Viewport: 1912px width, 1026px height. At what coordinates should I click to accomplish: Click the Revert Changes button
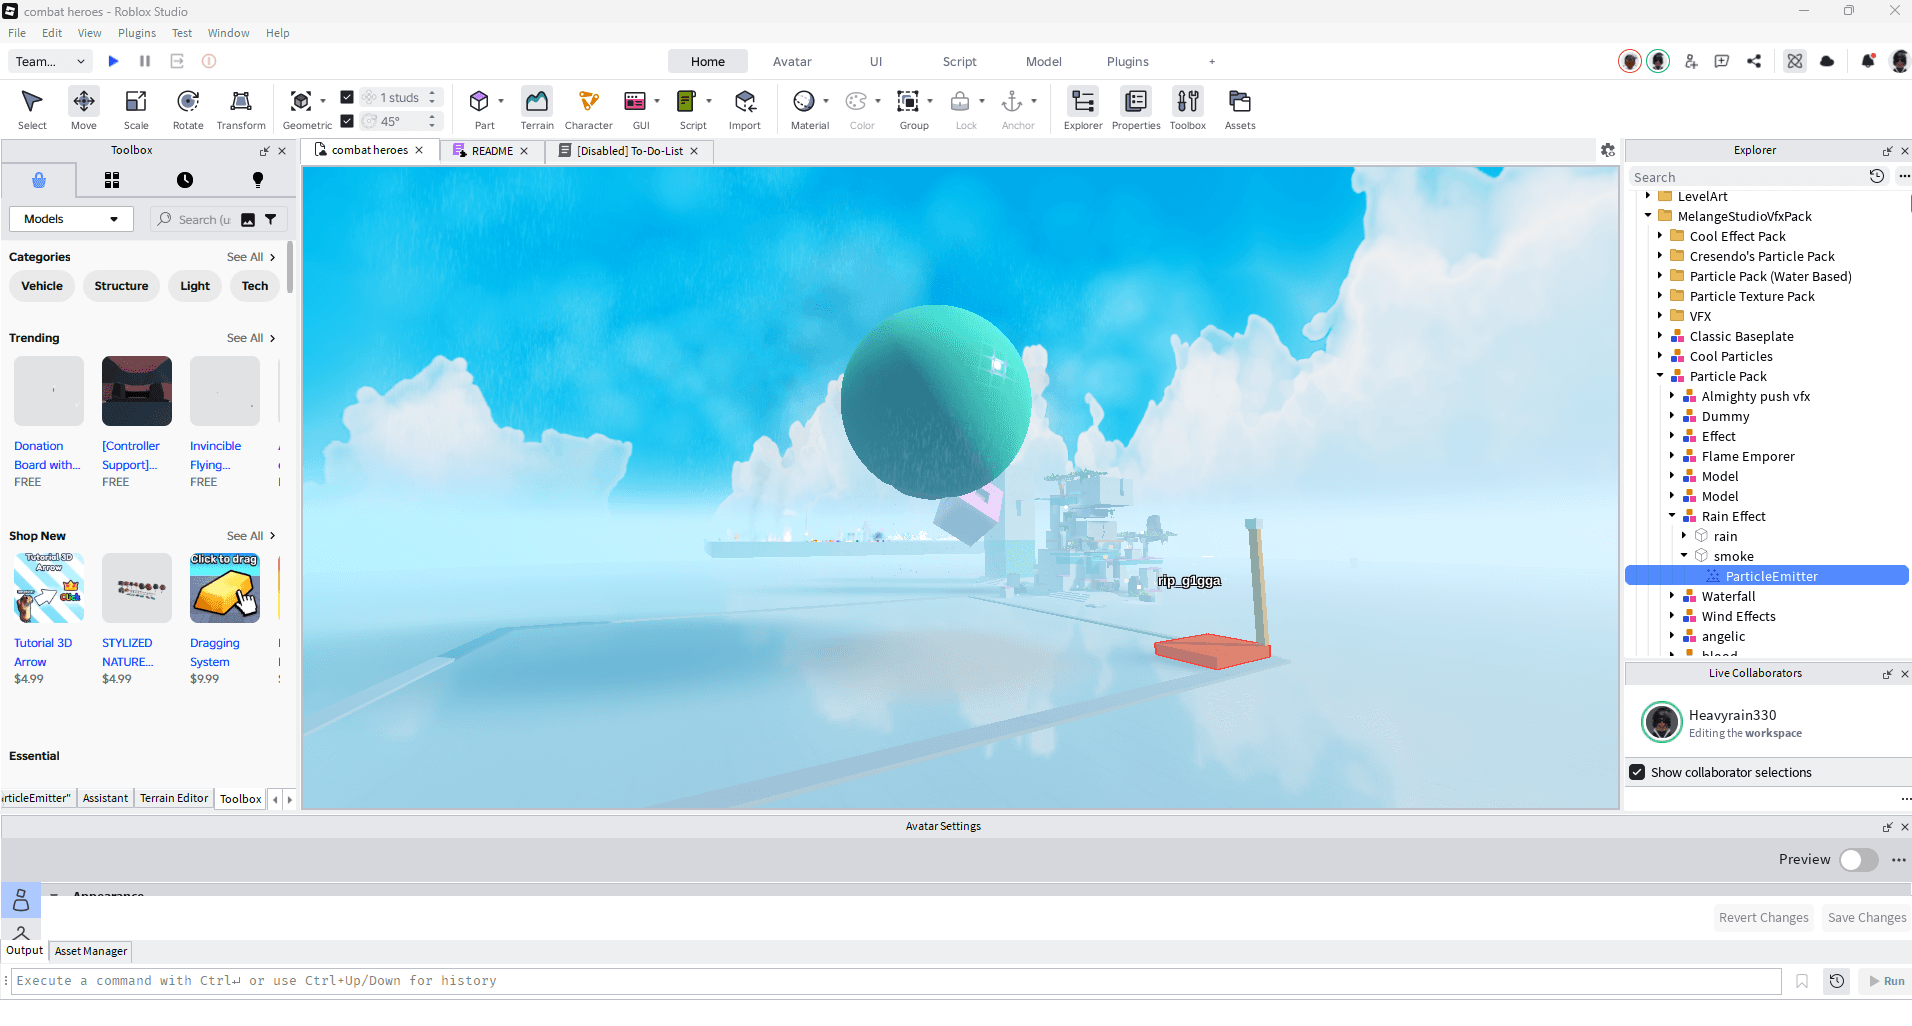(1763, 918)
